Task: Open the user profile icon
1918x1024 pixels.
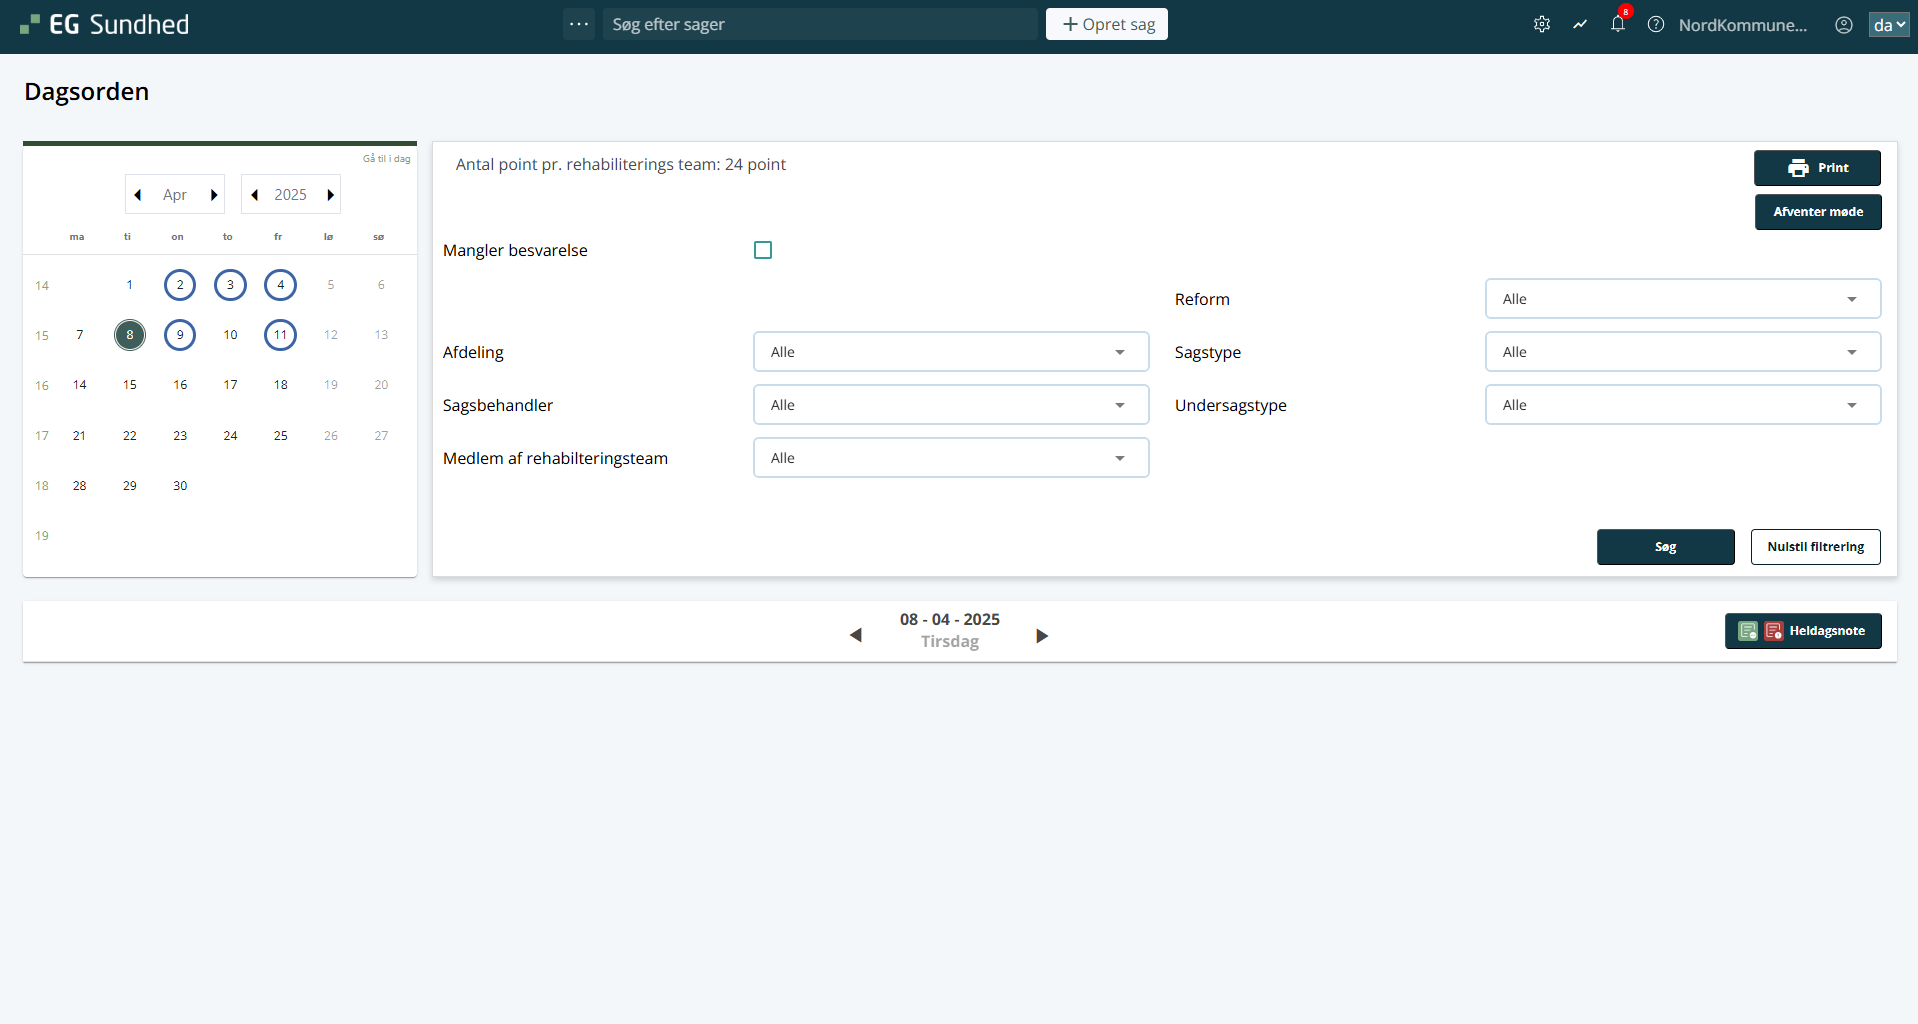Action: tap(1844, 25)
